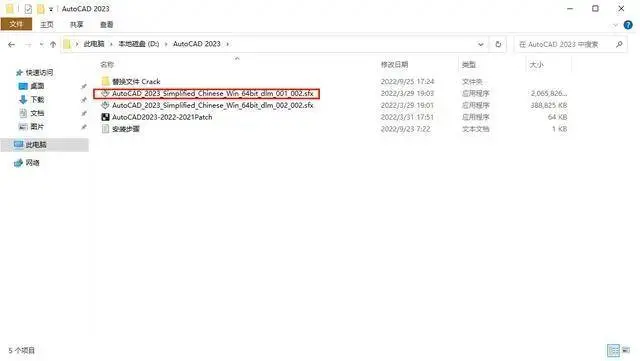Open the 文件 menu tab

point(16,24)
